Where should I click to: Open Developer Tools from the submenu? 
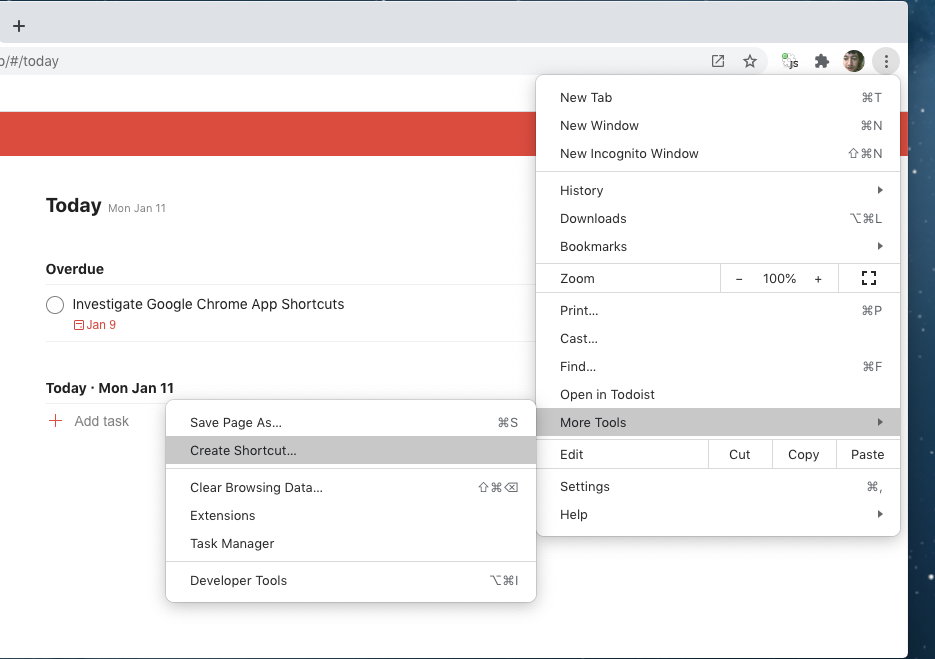[351, 580]
